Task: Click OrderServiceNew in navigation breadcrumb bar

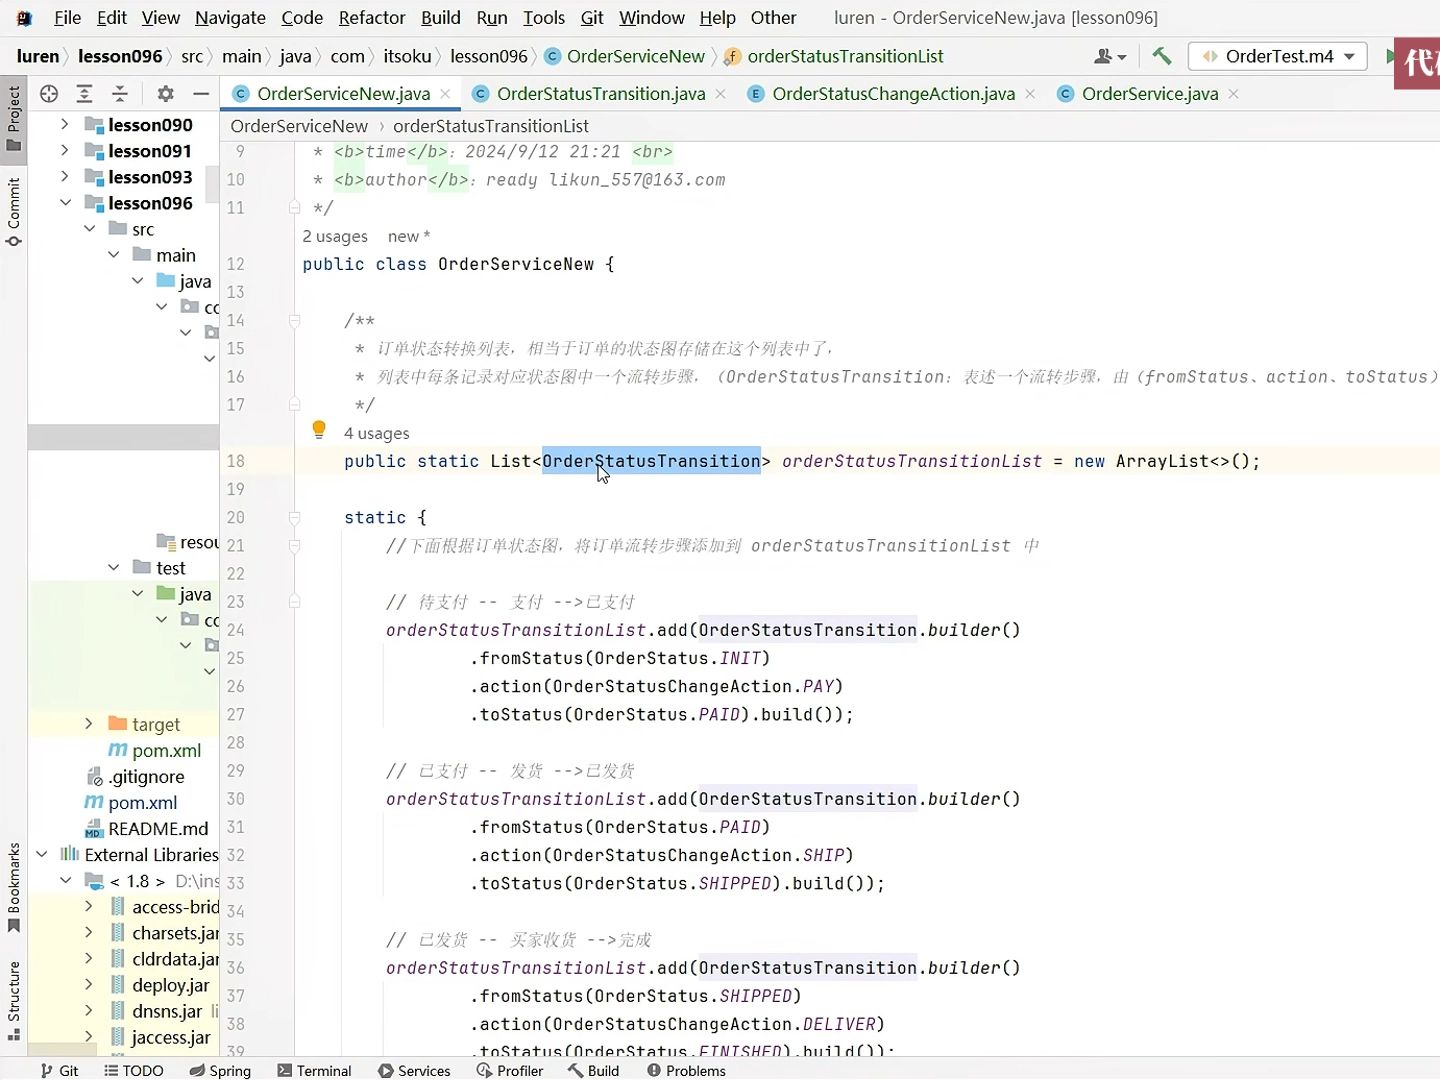Action: (635, 56)
